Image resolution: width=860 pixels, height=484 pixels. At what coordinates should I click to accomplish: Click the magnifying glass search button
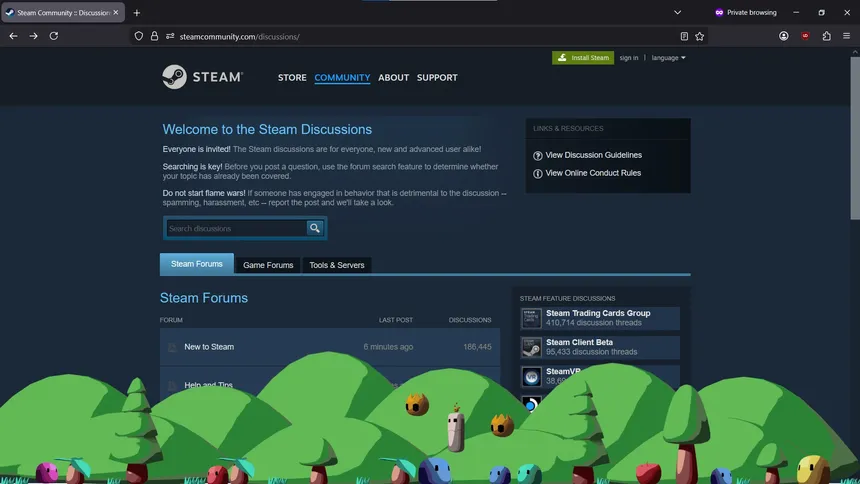(315, 228)
